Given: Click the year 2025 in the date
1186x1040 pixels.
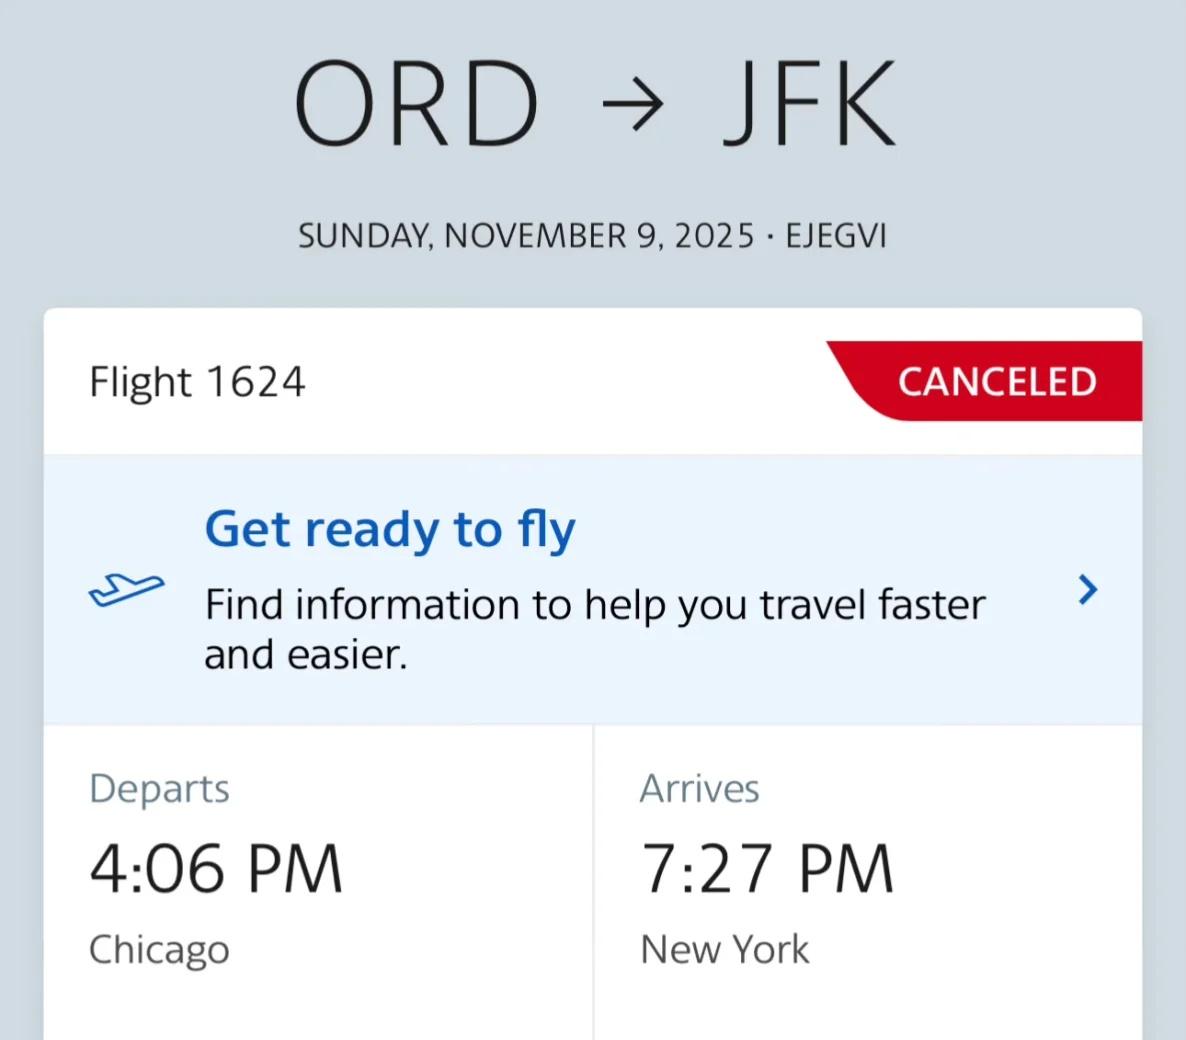Looking at the screenshot, I should click(714, 236).
